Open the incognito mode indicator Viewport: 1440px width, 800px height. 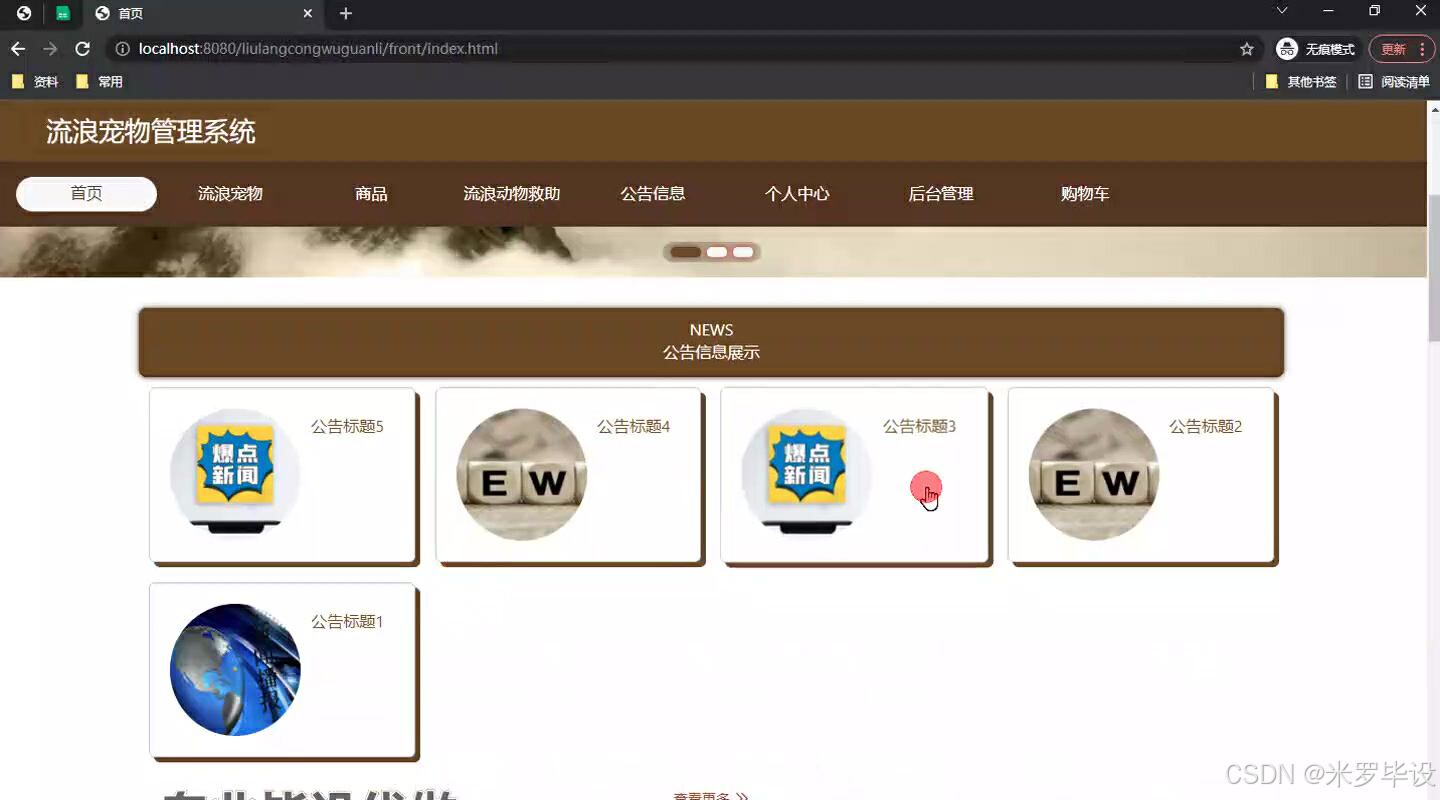click(x=1316, y=49)
